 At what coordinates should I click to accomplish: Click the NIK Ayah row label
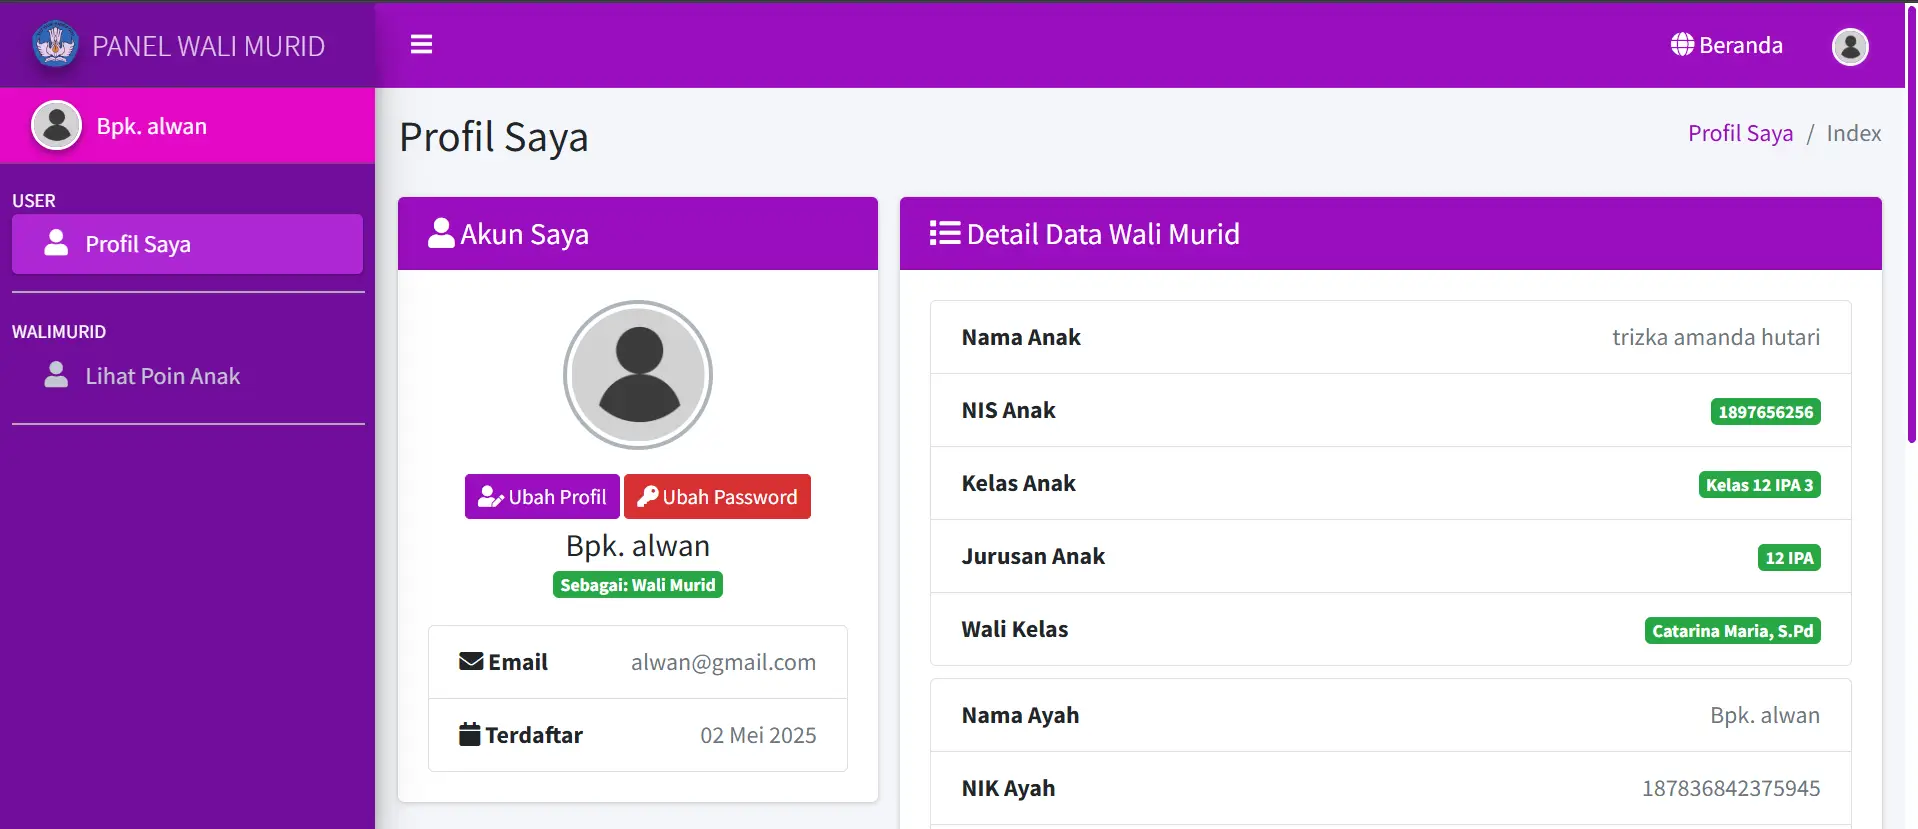click(x=1008, y=788)
